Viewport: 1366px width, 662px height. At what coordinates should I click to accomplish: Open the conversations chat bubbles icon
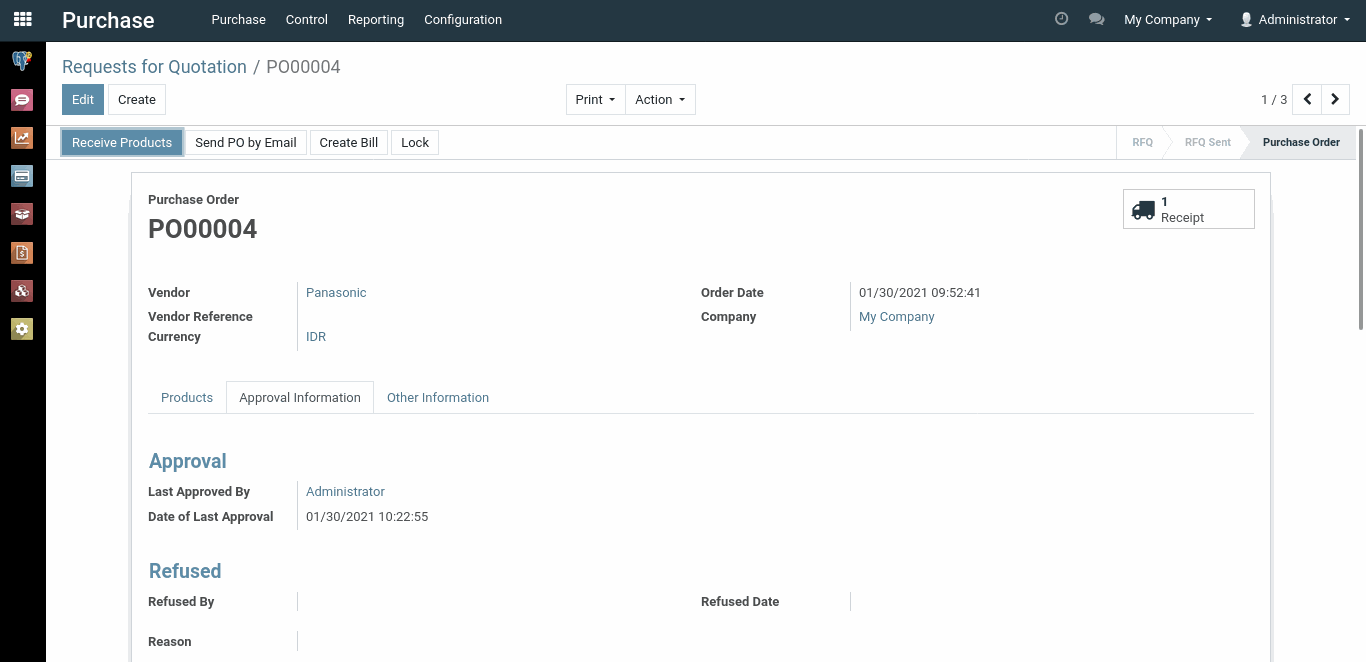1096,19
